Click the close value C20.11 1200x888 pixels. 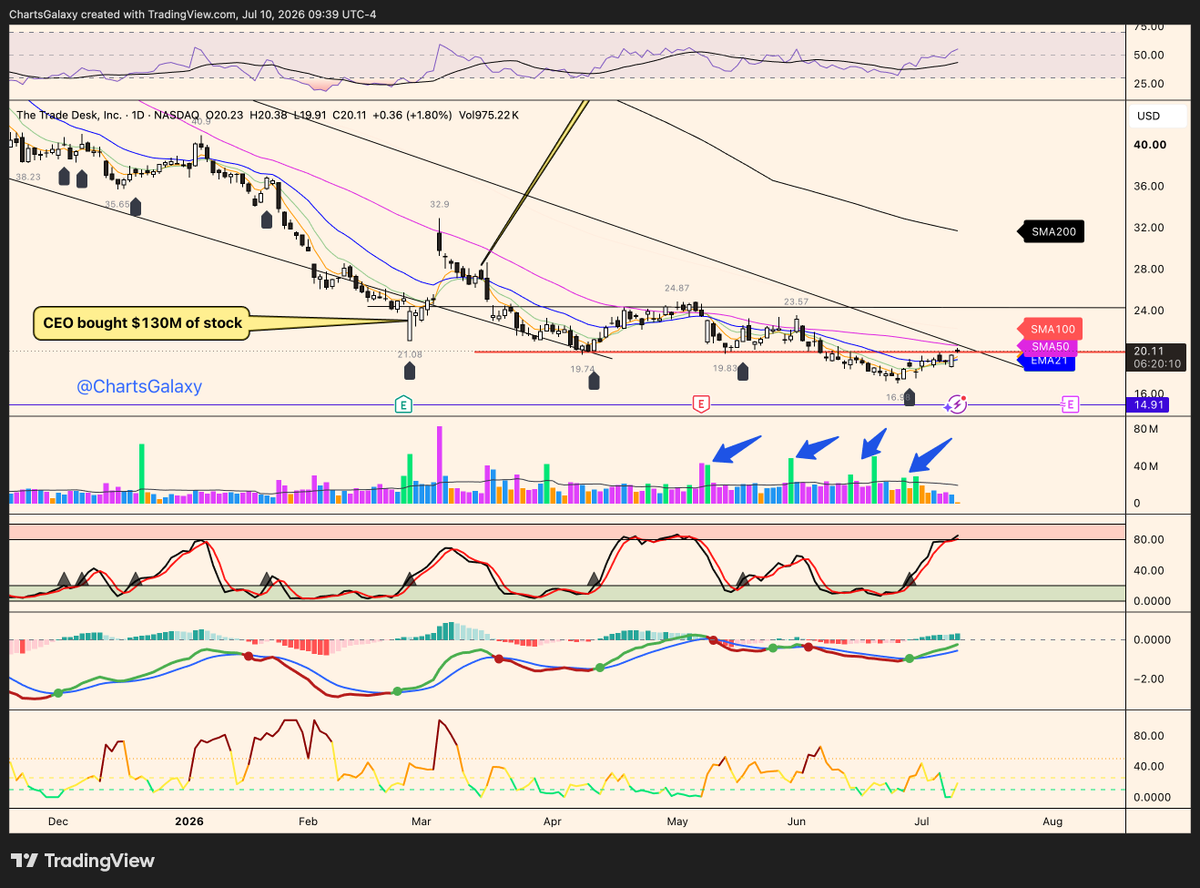tap(350, 115)
